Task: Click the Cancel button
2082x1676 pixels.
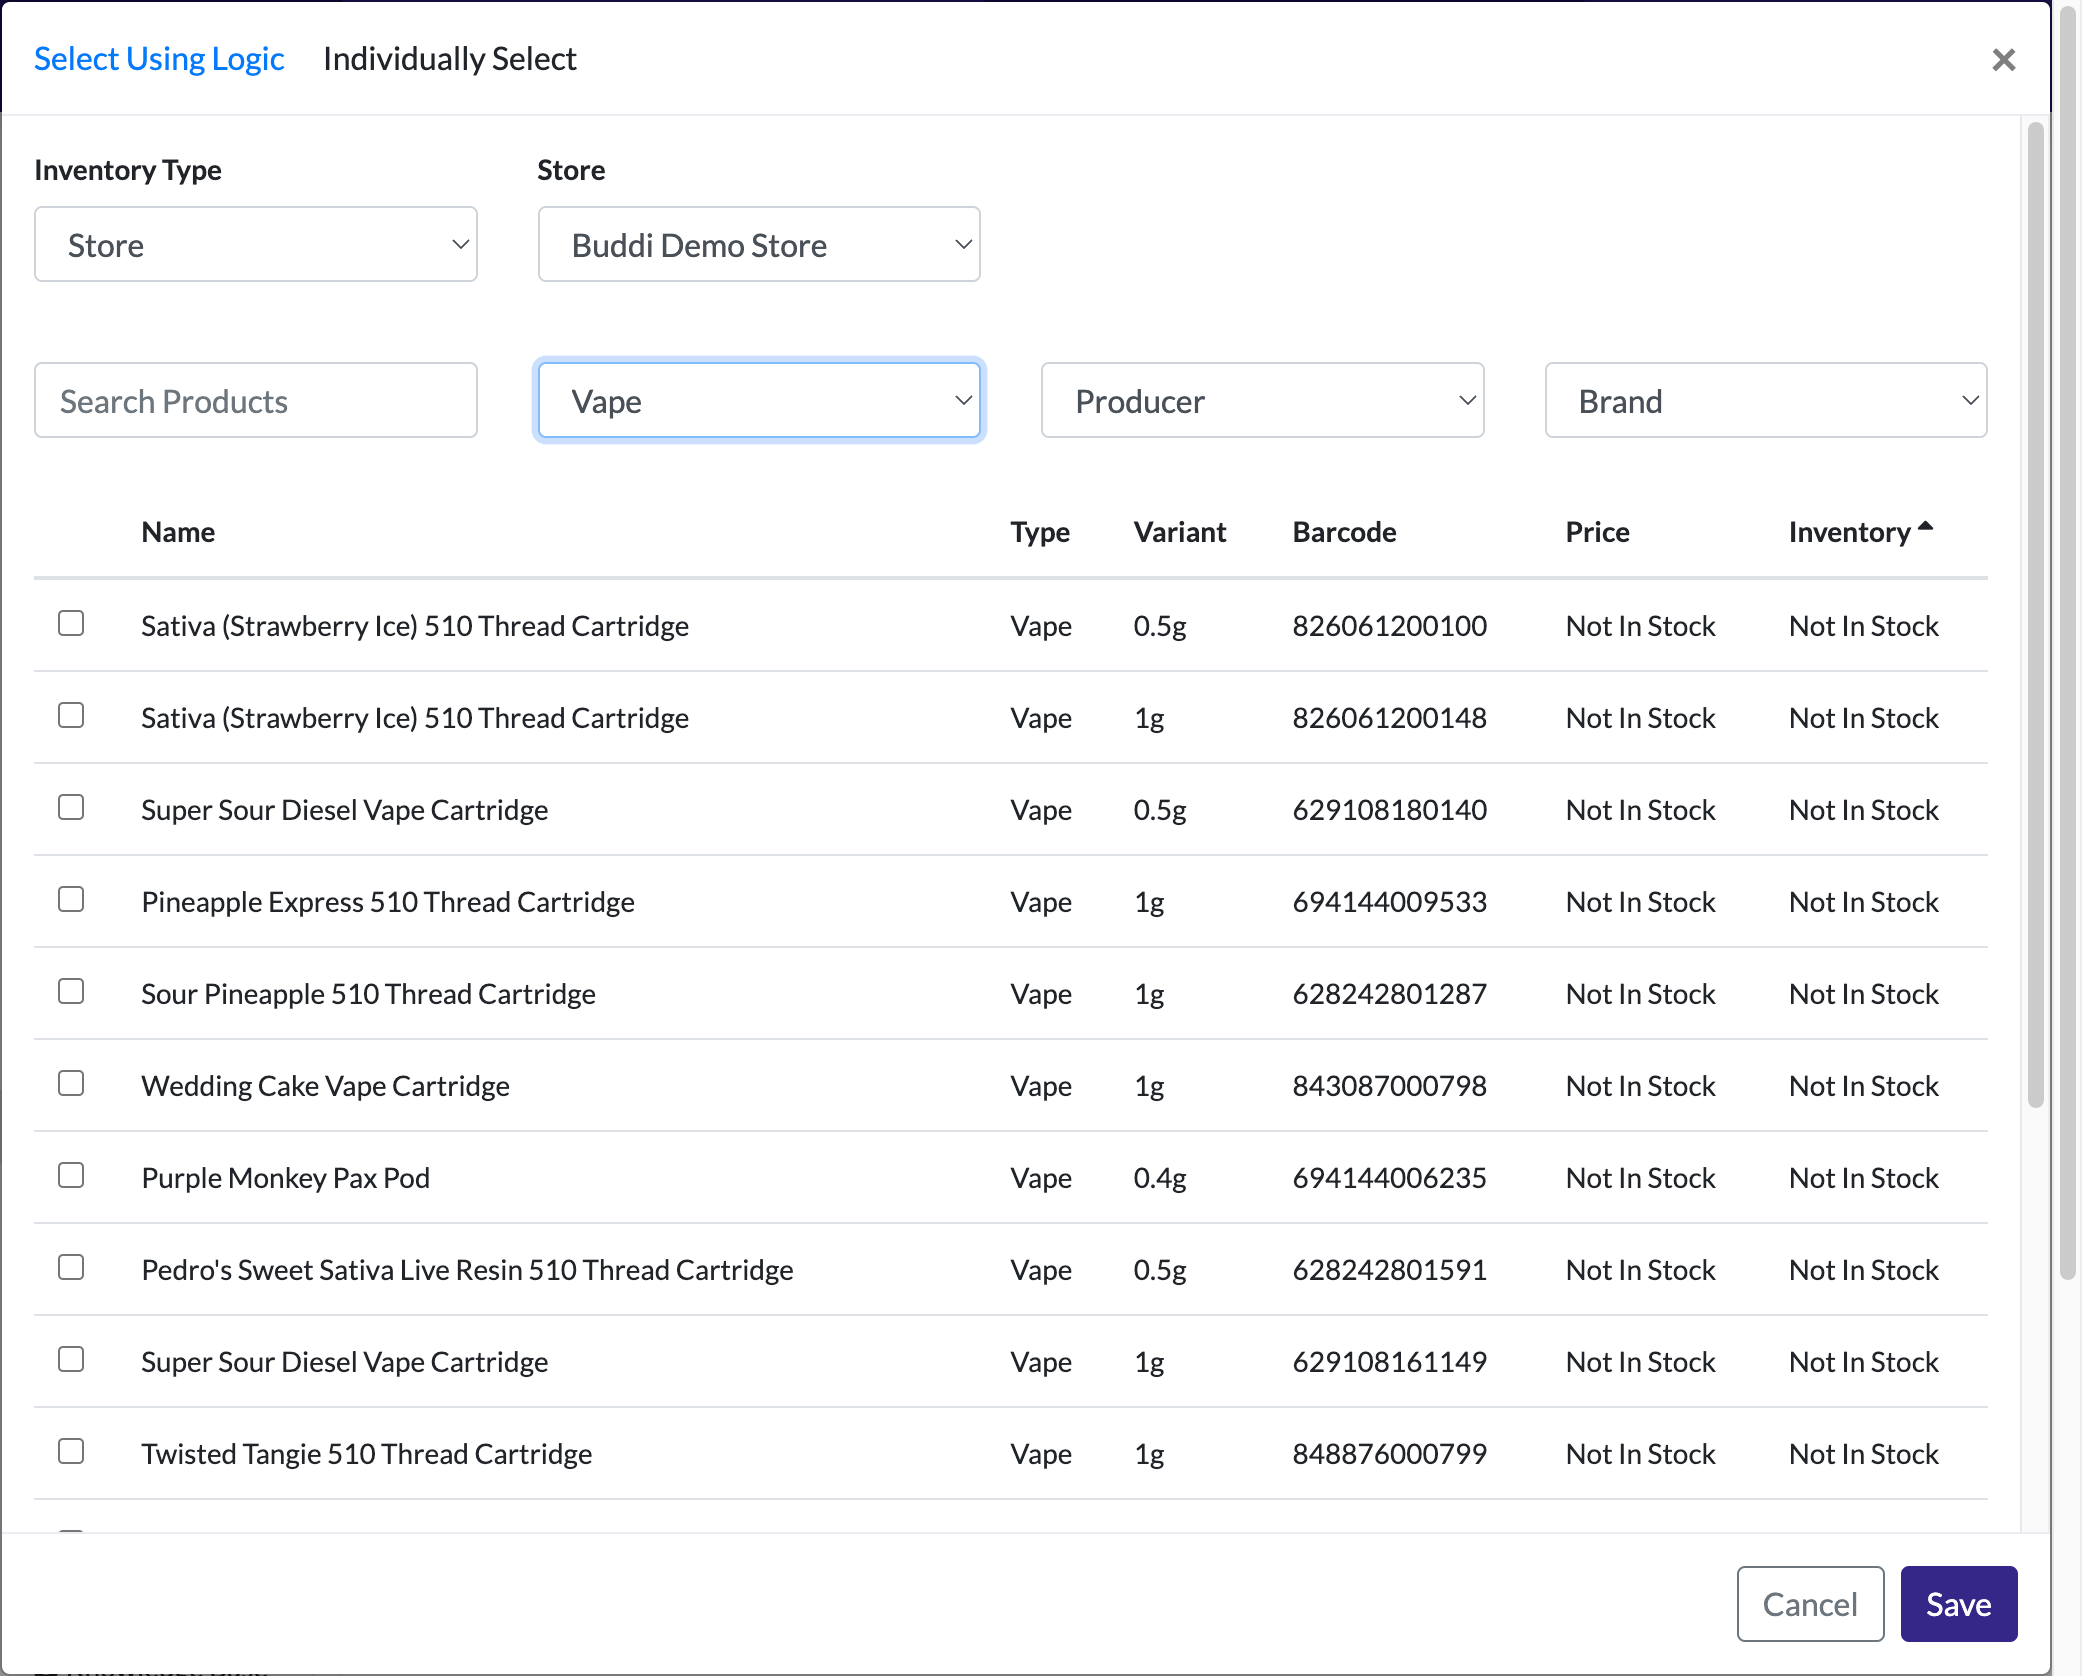Action: pyautogui.click(x=1810, y=1604)
